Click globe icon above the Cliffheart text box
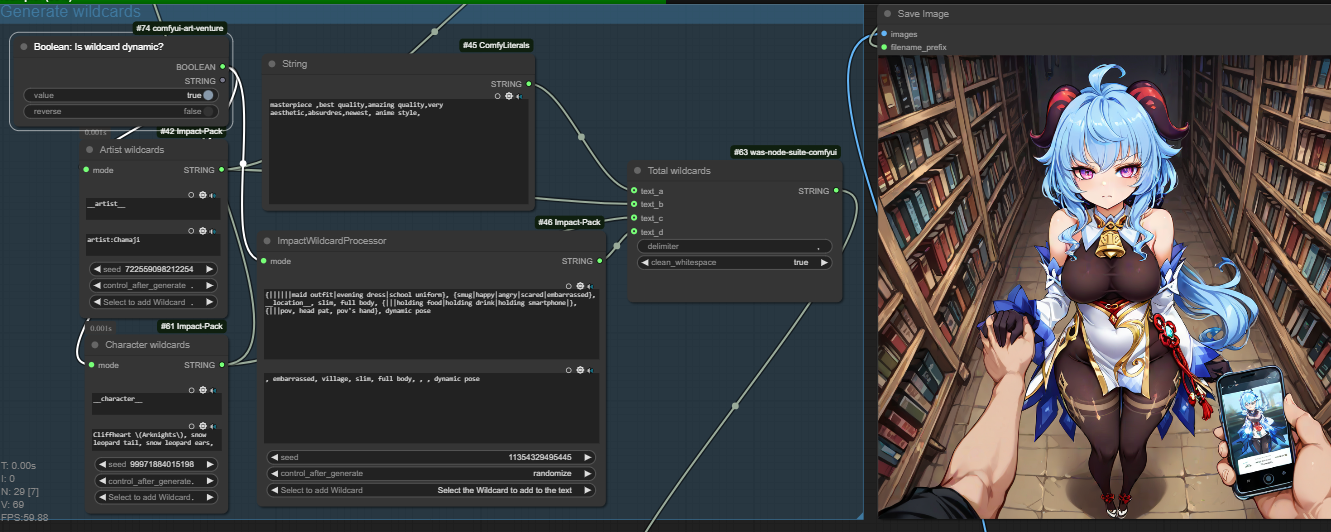 tap(202, 425)
